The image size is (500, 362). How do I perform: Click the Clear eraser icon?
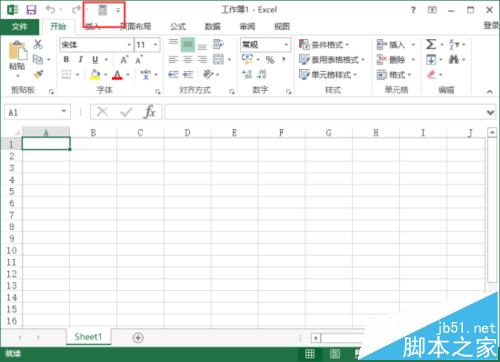(431, 74)
